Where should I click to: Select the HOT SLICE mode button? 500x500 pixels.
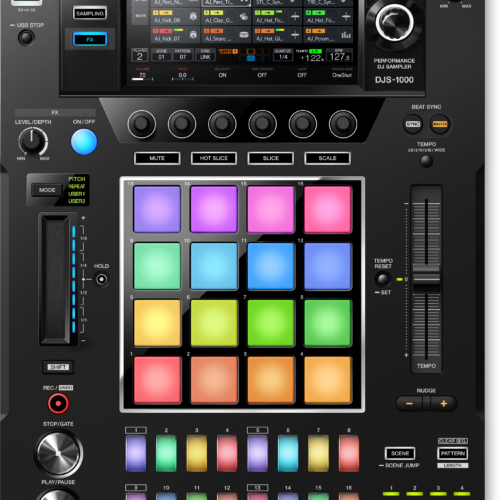click(214, 158)
